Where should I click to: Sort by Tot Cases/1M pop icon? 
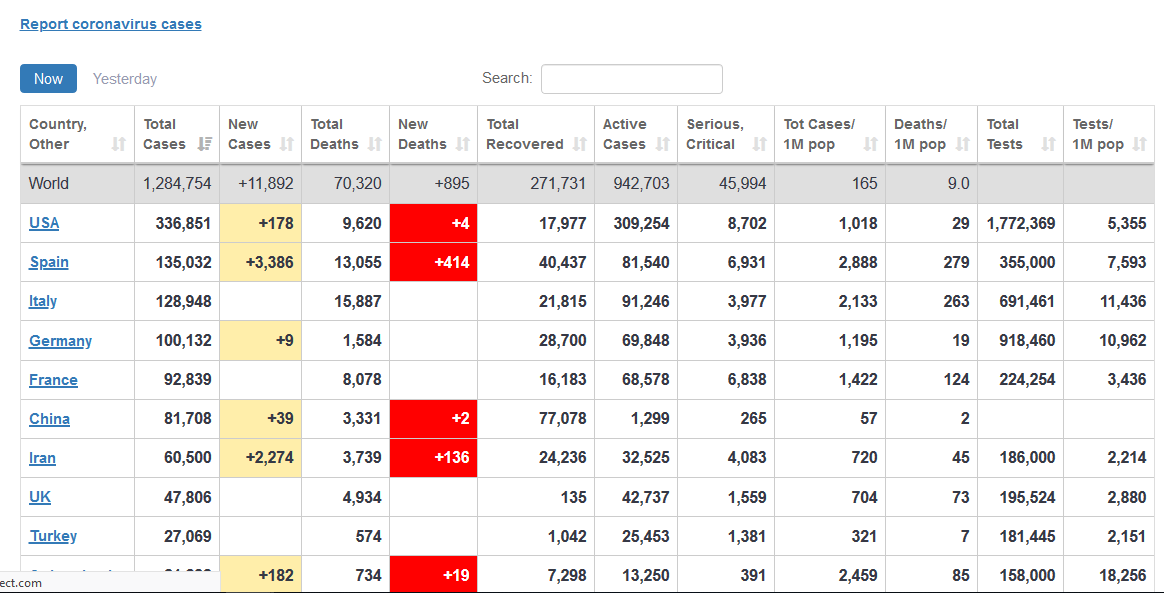coord(871,144)
